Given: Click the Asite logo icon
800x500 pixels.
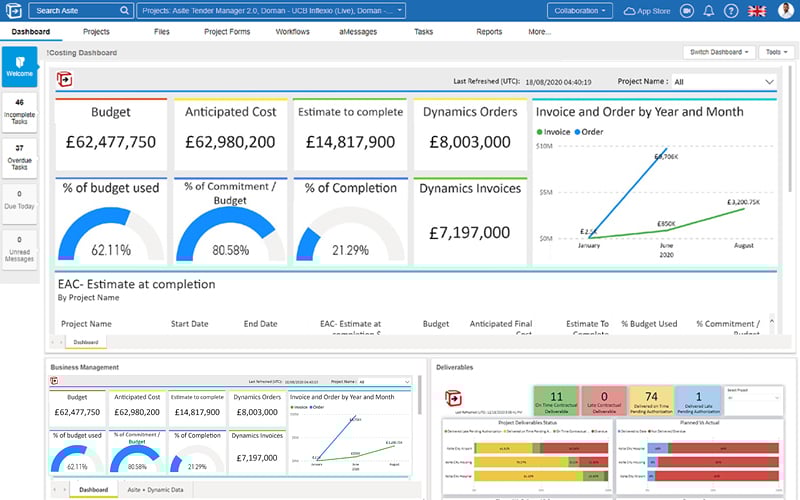Looking at the screenshot, I should tap(13, 10).
